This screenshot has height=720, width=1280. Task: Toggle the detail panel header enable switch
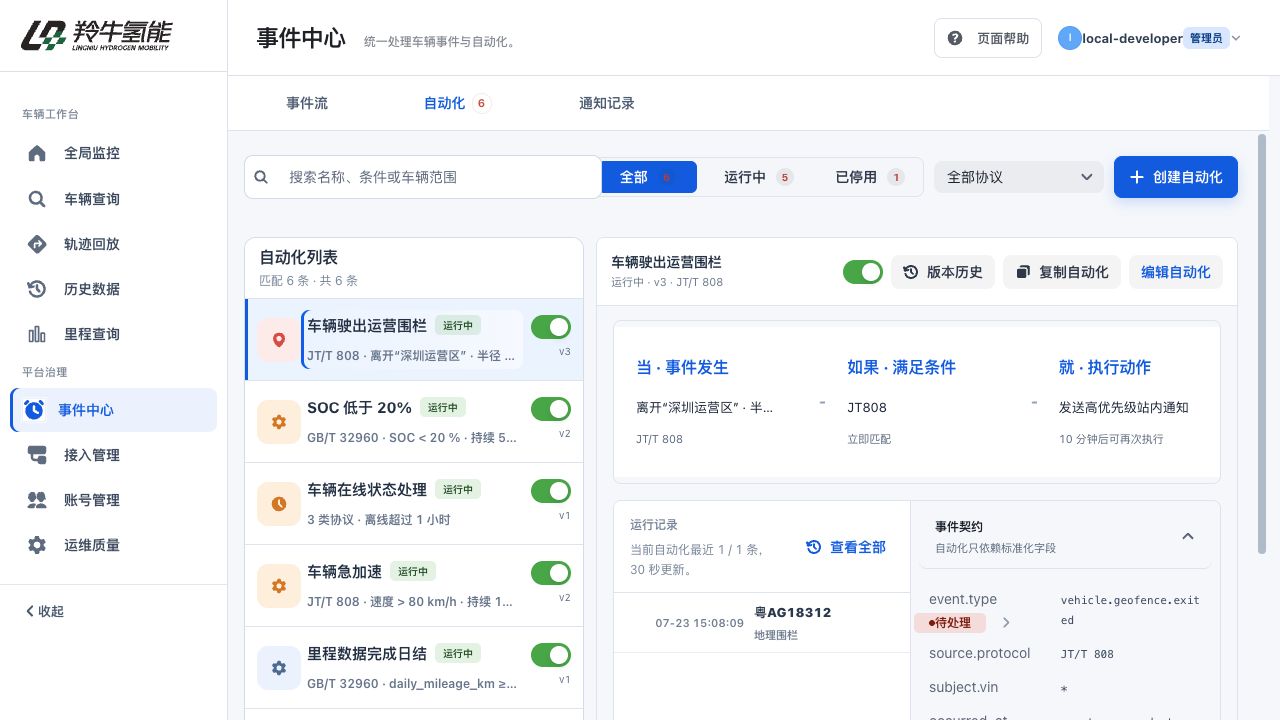(x=863, y=272)
